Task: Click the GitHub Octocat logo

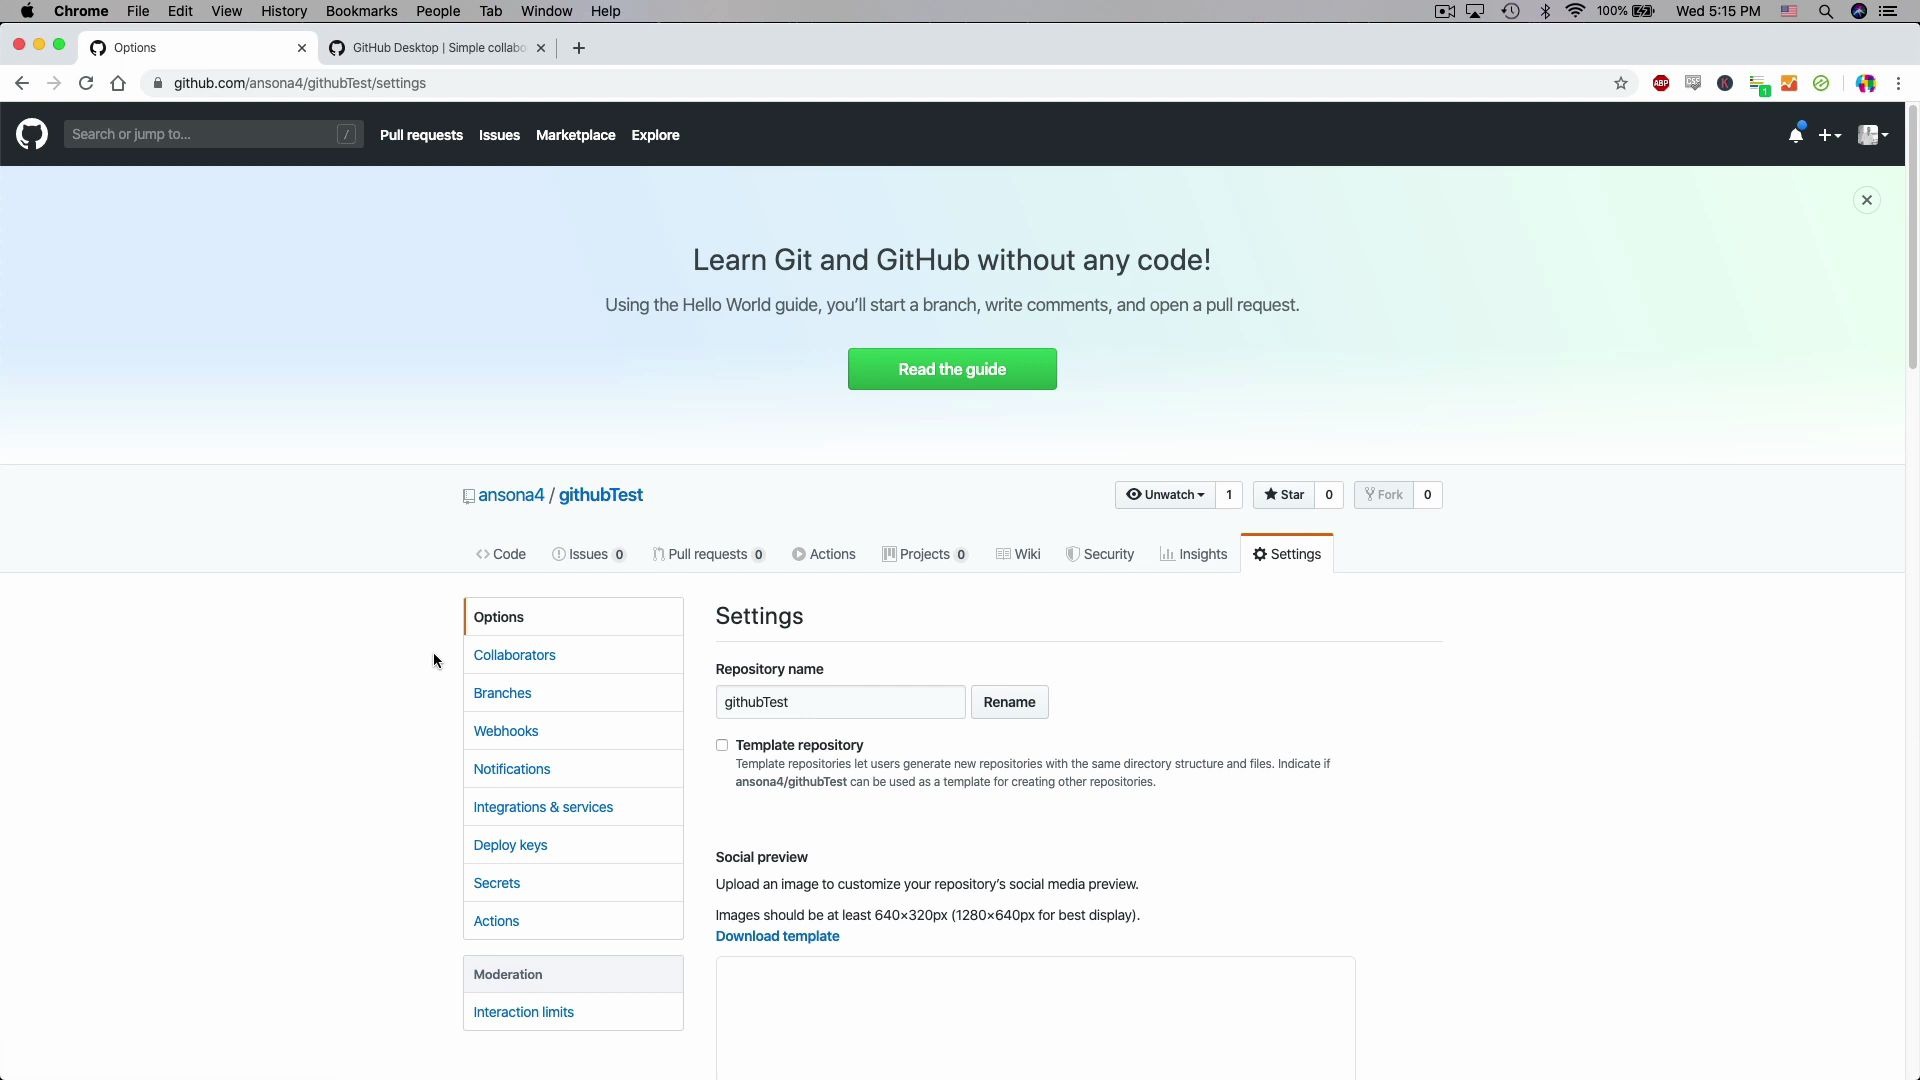Action: [32, 134]
